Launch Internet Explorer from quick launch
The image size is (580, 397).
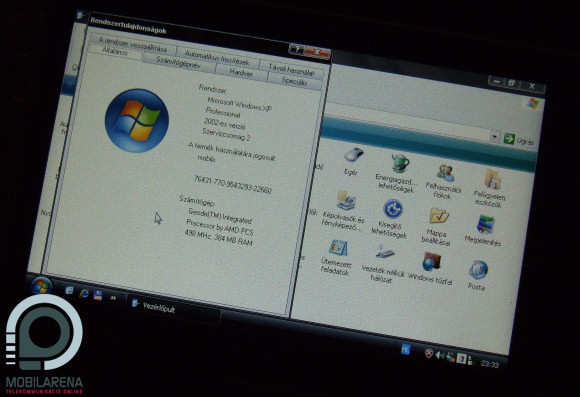(x=84, y=293)
